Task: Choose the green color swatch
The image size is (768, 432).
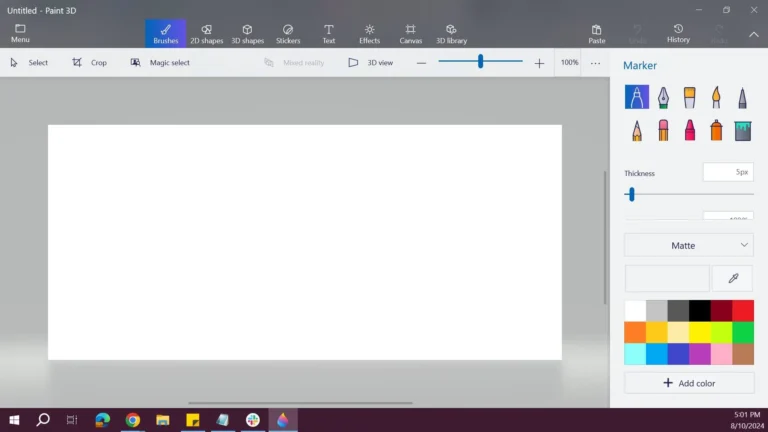Action: coord(743,333)
